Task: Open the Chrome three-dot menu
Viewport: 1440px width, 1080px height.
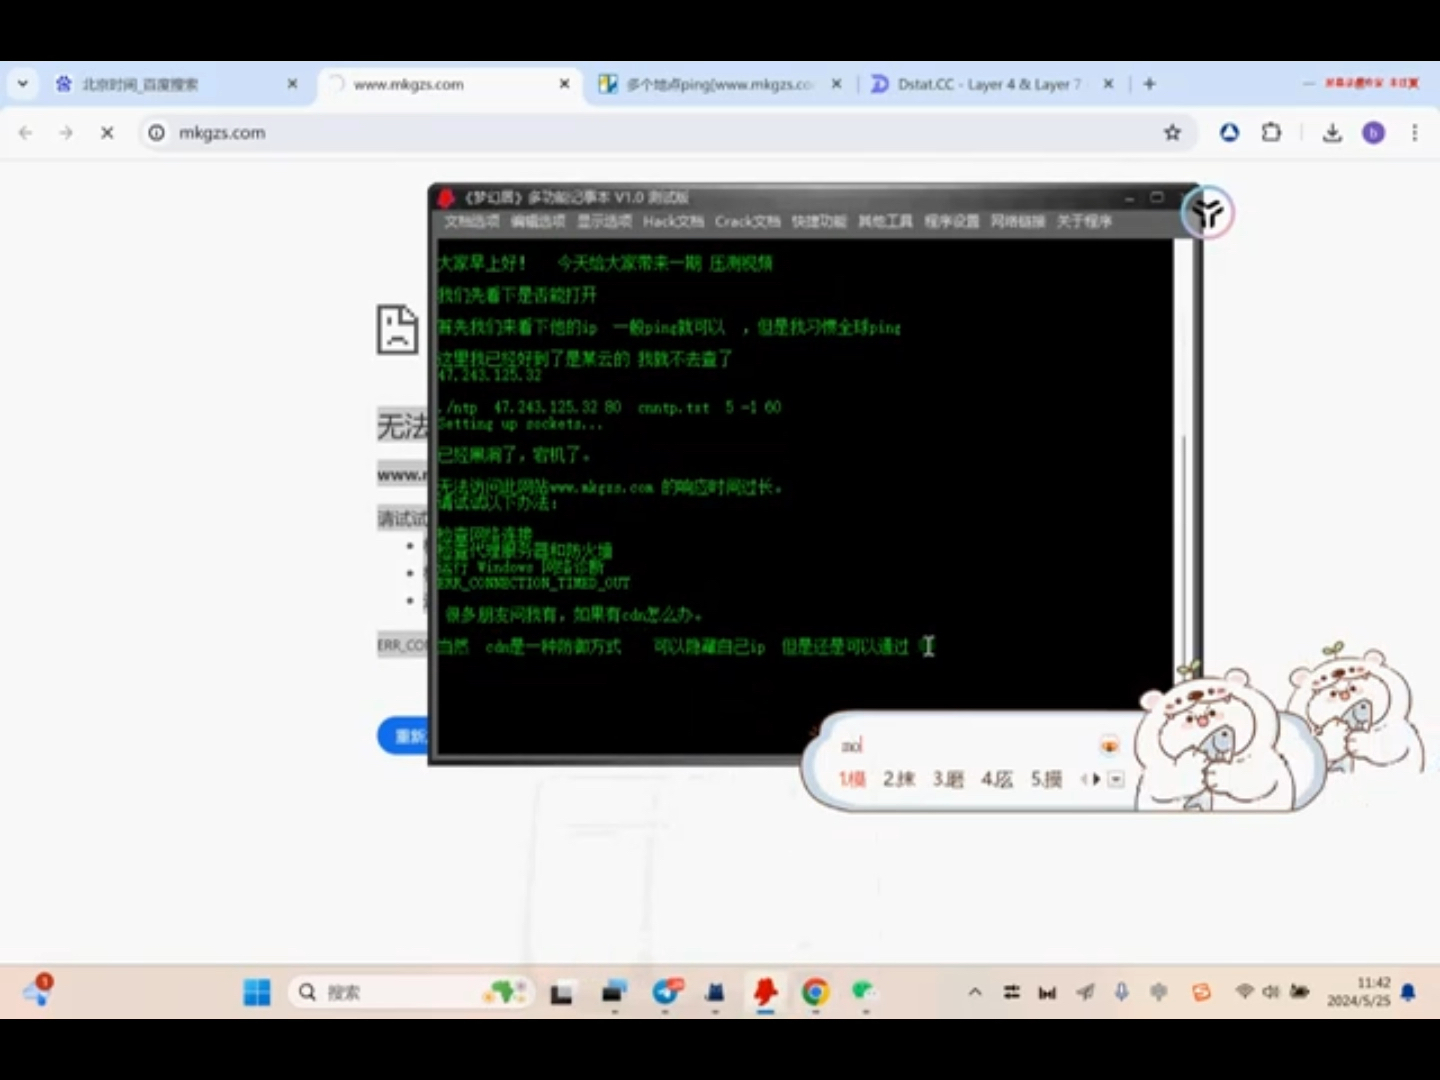Action: pos(1414,132)
